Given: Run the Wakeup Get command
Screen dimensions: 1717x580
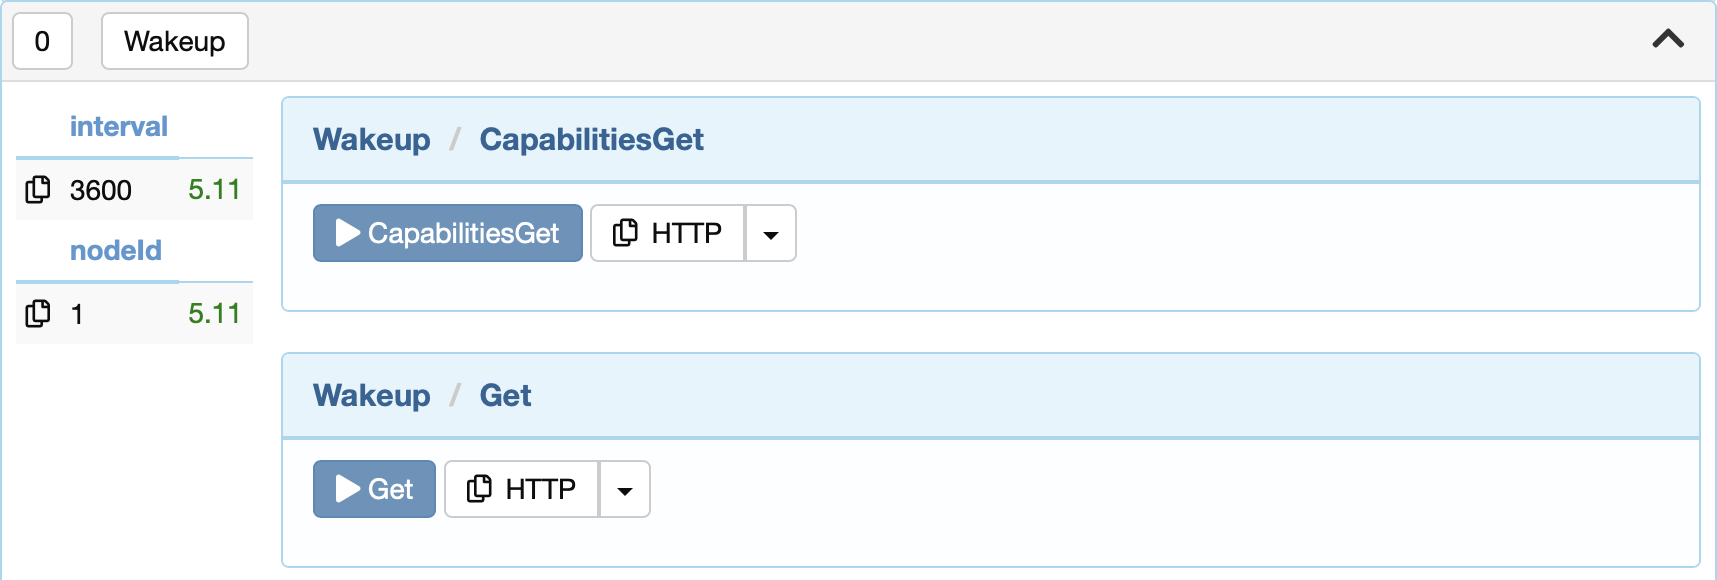Looking at the screenshot, I should click(x=374, y=489).
